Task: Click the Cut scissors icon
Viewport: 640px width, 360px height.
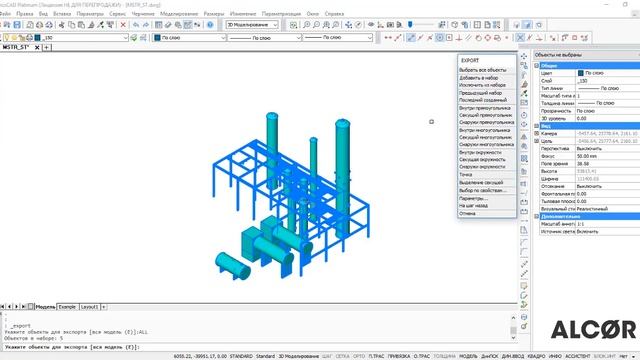Action: (62, 25)
